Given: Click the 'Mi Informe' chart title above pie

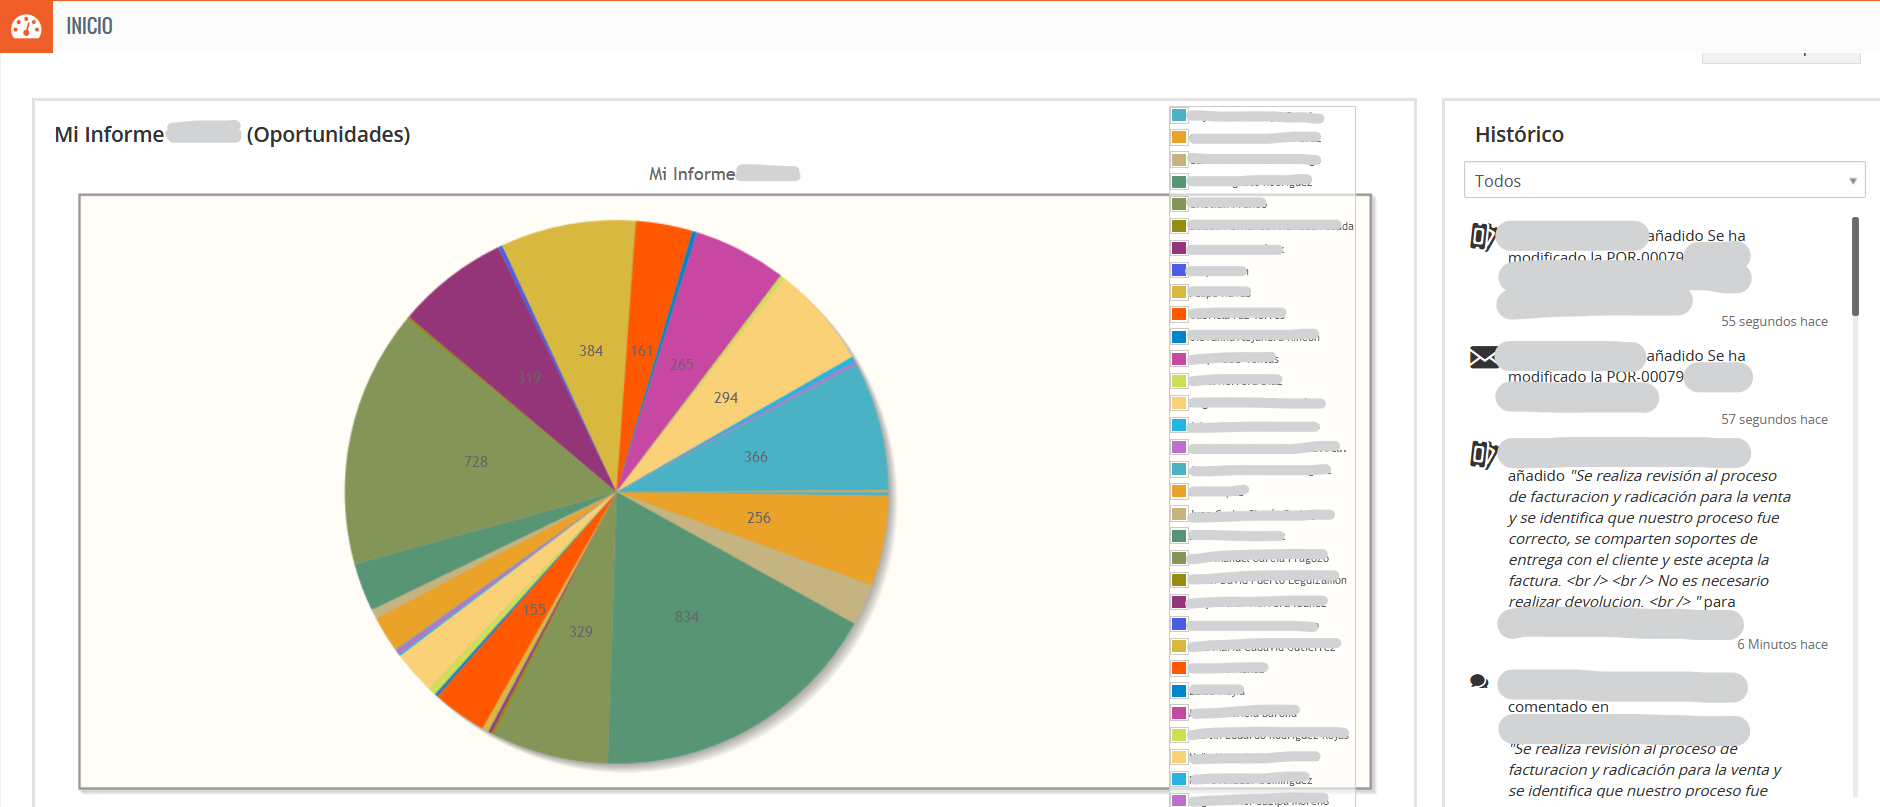Looking at the screenshot, I should 692,174.
